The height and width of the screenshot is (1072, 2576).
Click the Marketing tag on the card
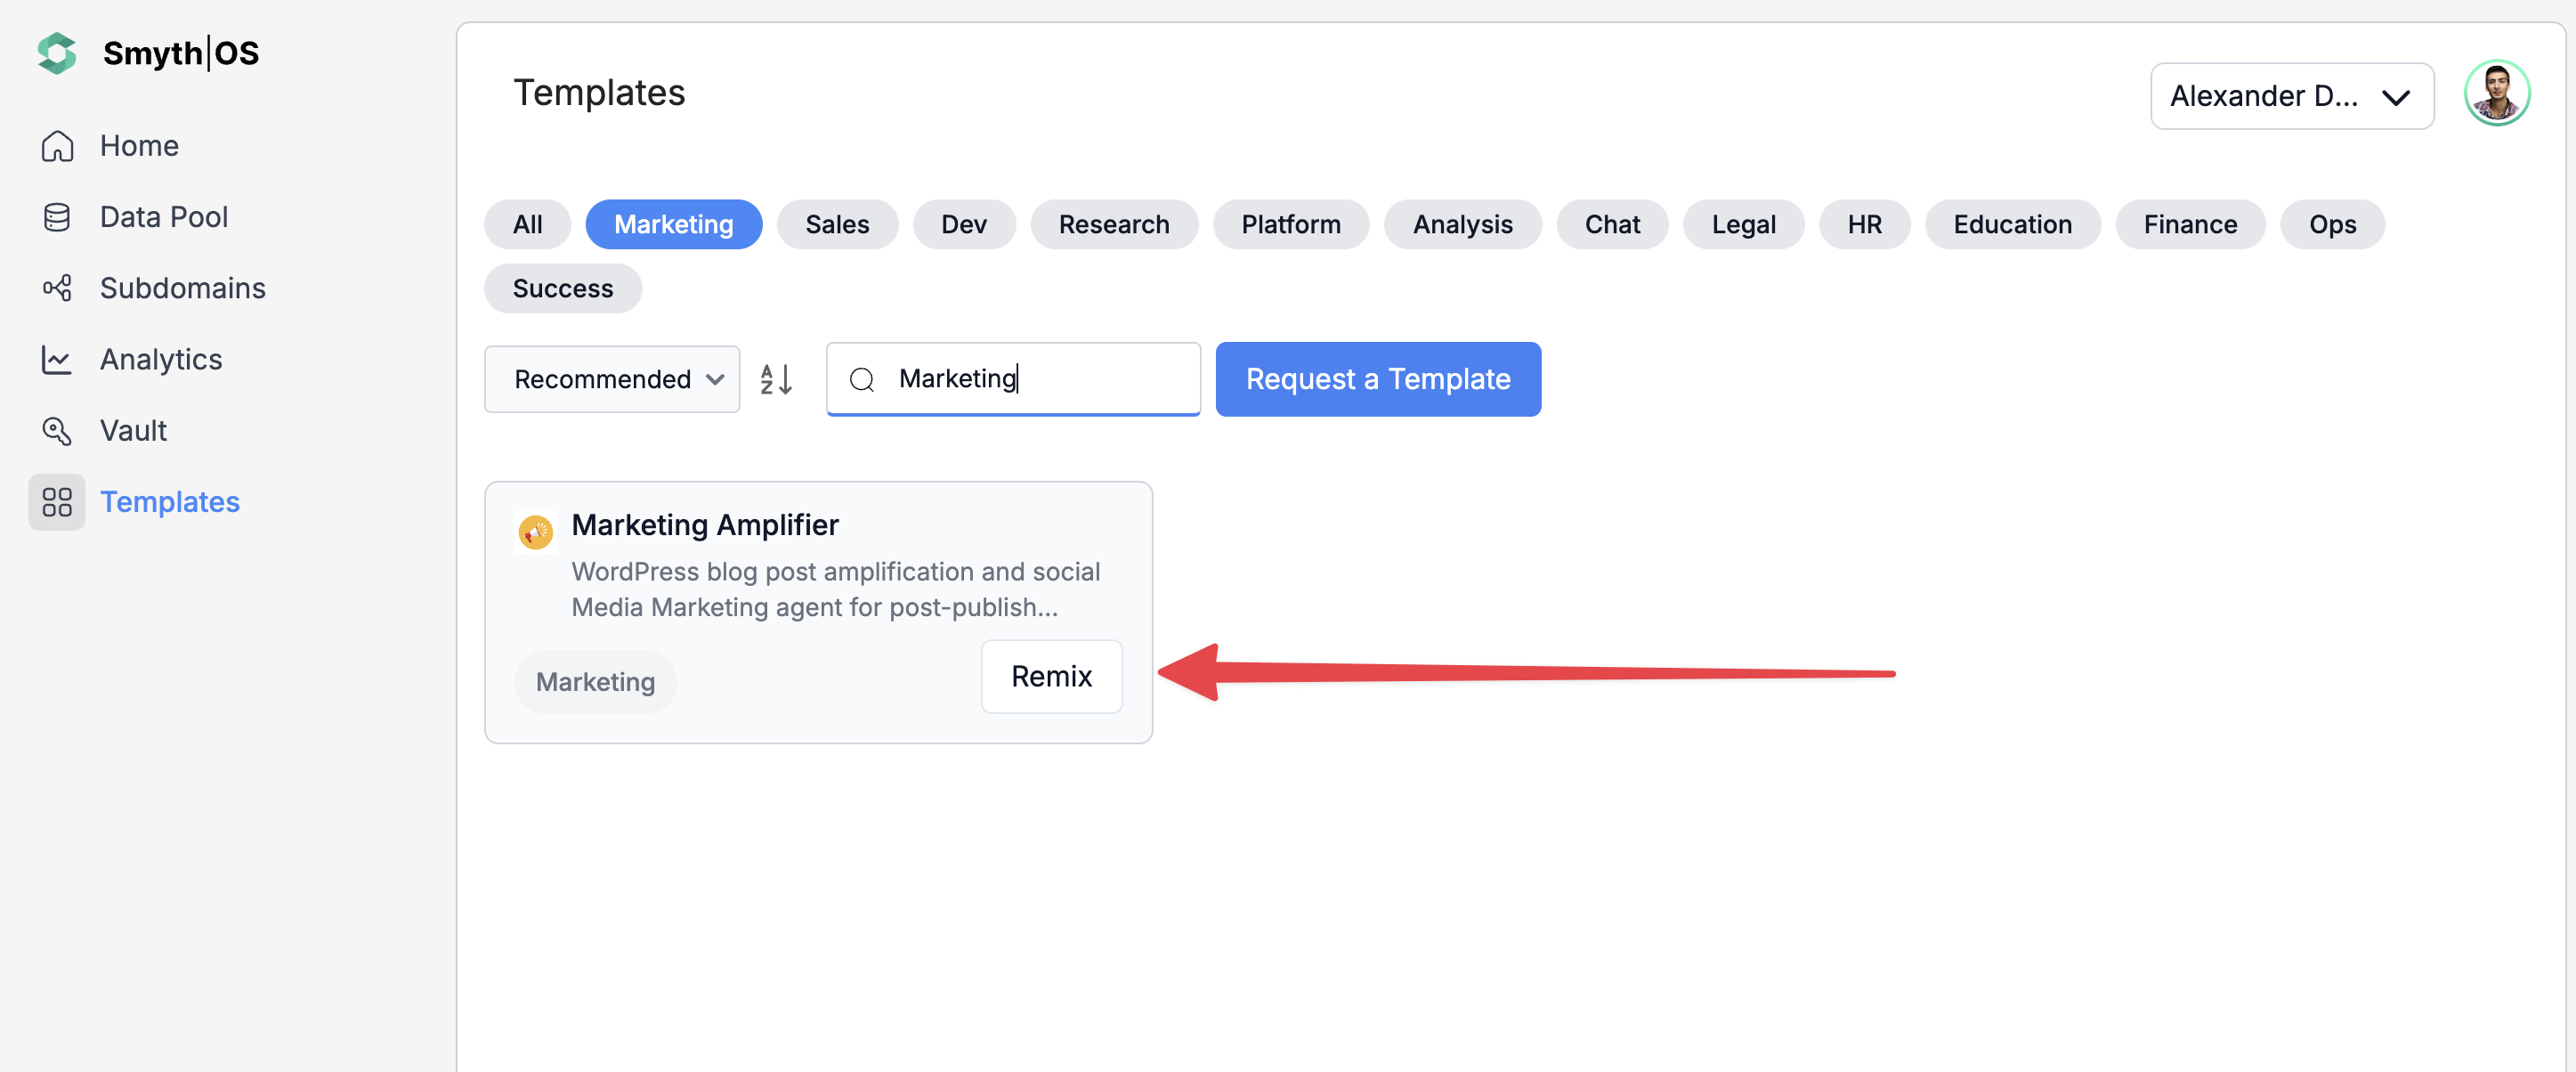[x=595, y=682]
